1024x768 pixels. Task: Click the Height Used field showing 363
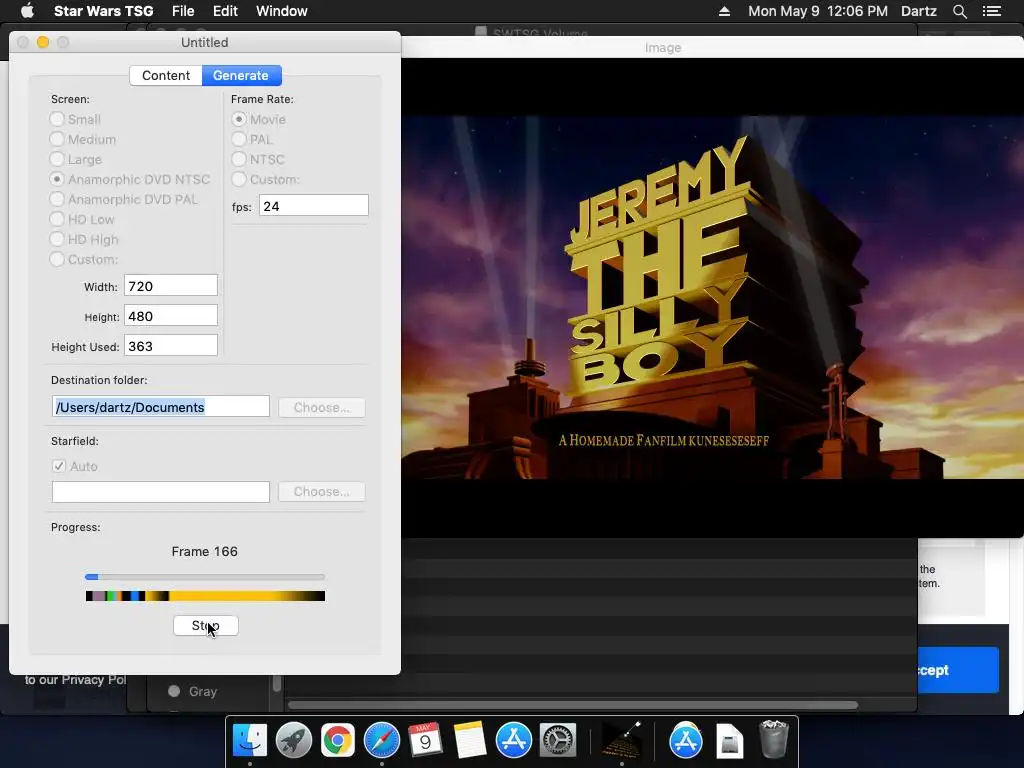pos(170,346)
